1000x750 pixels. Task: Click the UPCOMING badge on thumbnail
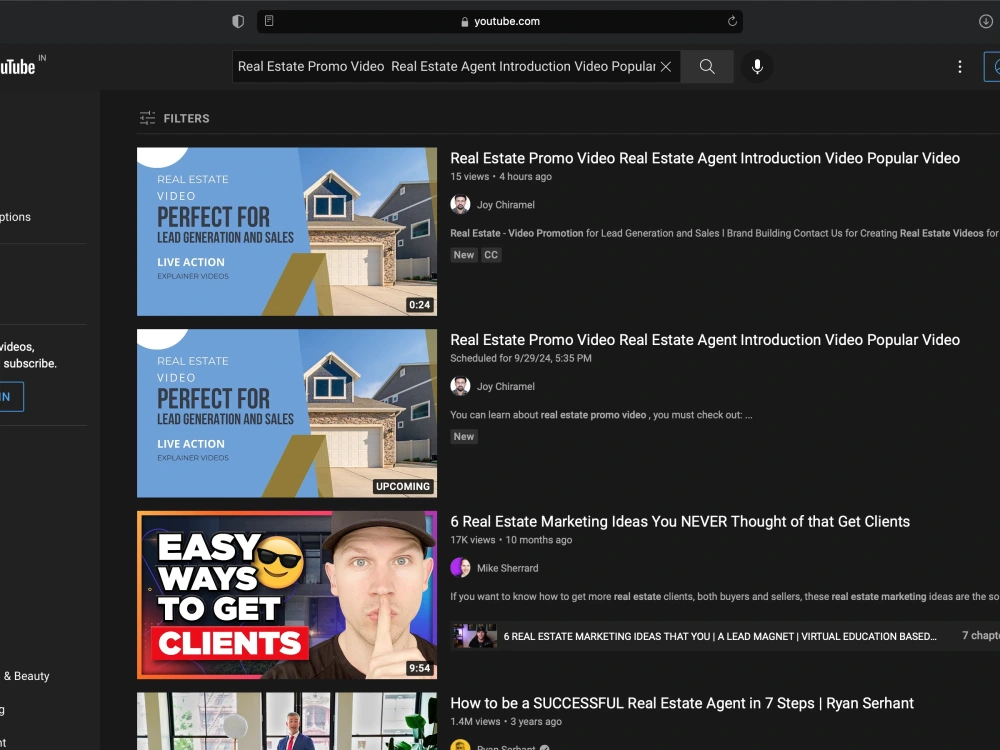pyautogui.click(x=403, y=487)
